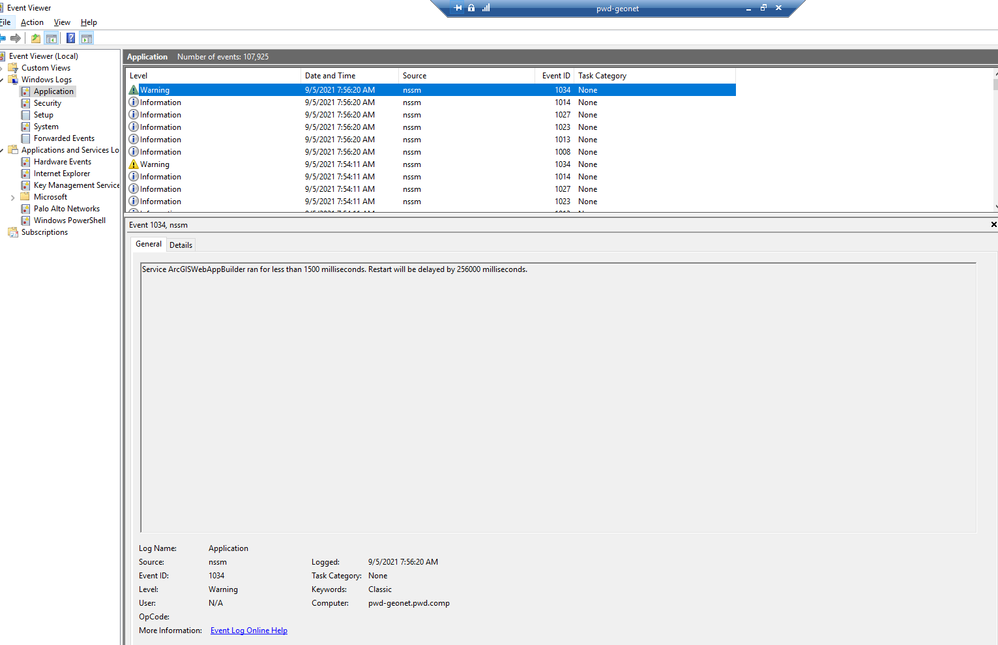Click the event list scroll-up arrow
Viewport: 998px width, 645px height.
point(995,74)
